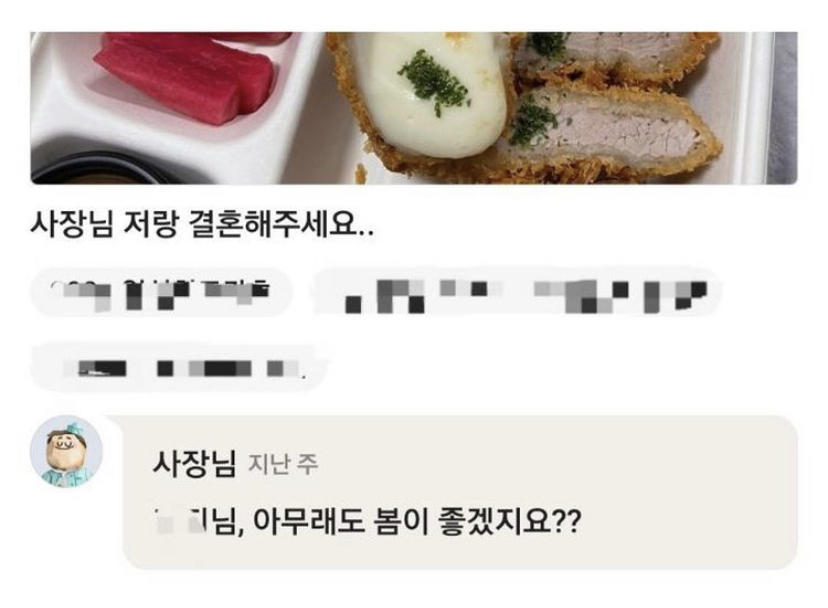This screenshot has width=828, height=608.
Task: Open the owner's chef avatar icon
Action: point(66,452)
